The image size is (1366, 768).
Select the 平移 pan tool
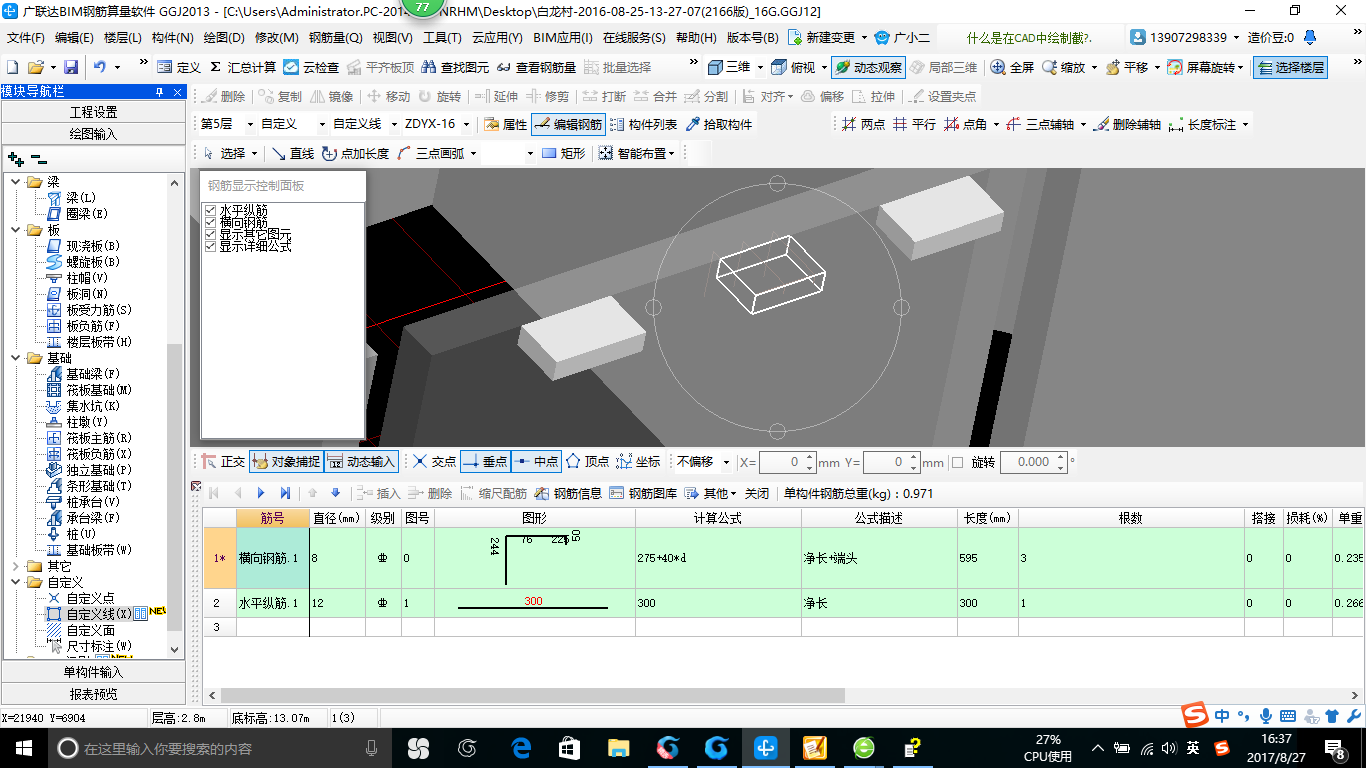pos(1127,67)
